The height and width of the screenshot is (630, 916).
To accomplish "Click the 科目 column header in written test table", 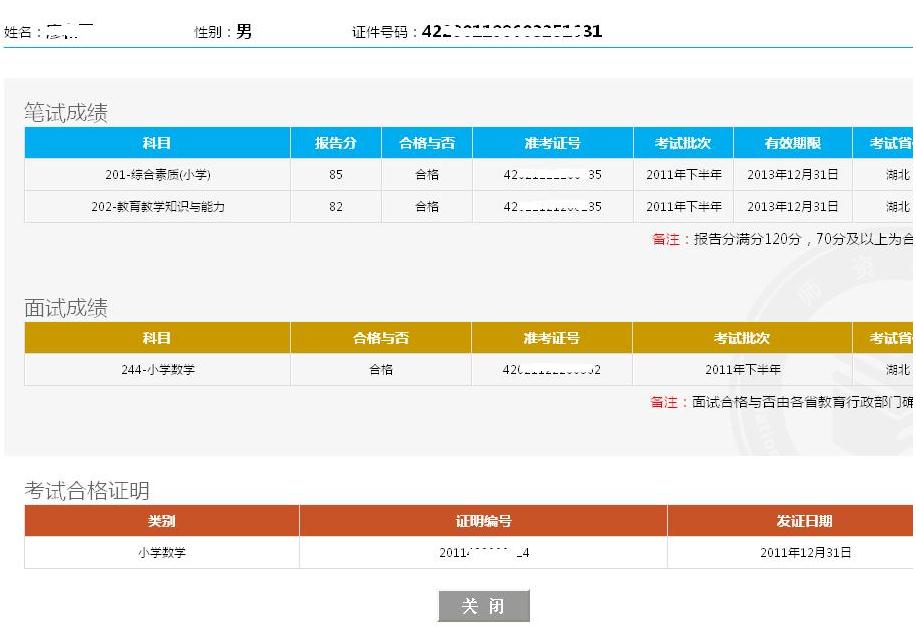I will [x=156, y=142].
